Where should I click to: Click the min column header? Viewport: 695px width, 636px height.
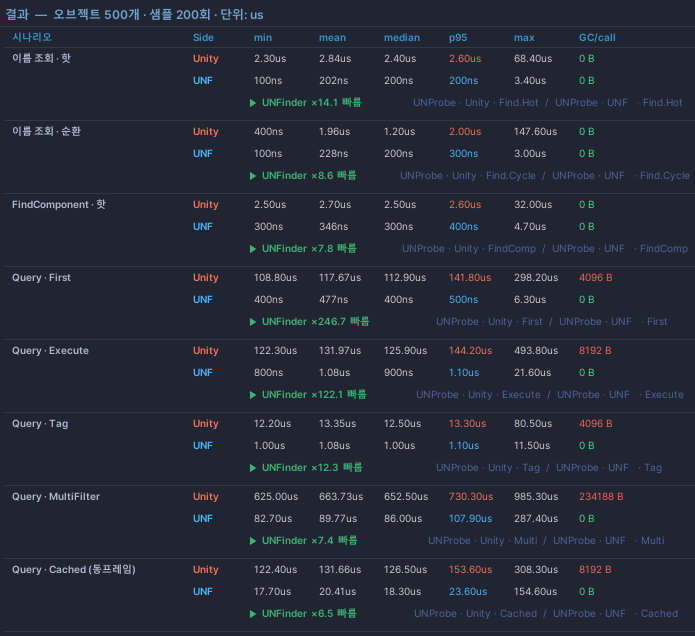263,38
